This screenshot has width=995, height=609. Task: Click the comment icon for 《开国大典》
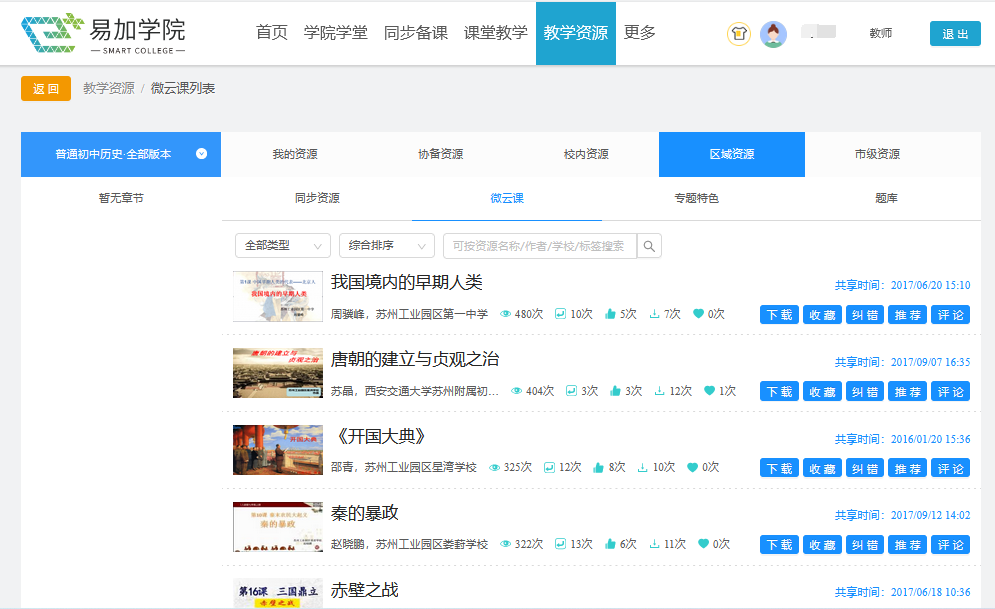pyautogui.click(x=550, y=468)
